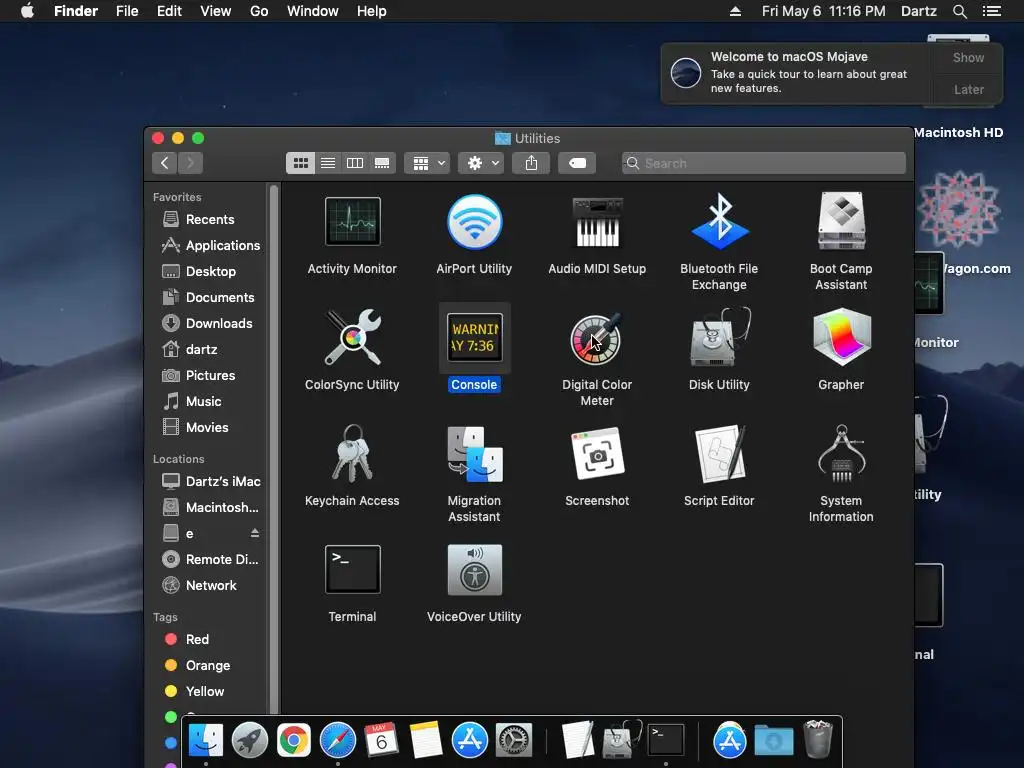The image size is (1024, 768).
Task: Open the gear Action dropdown menu
Action: coord(482,163)
